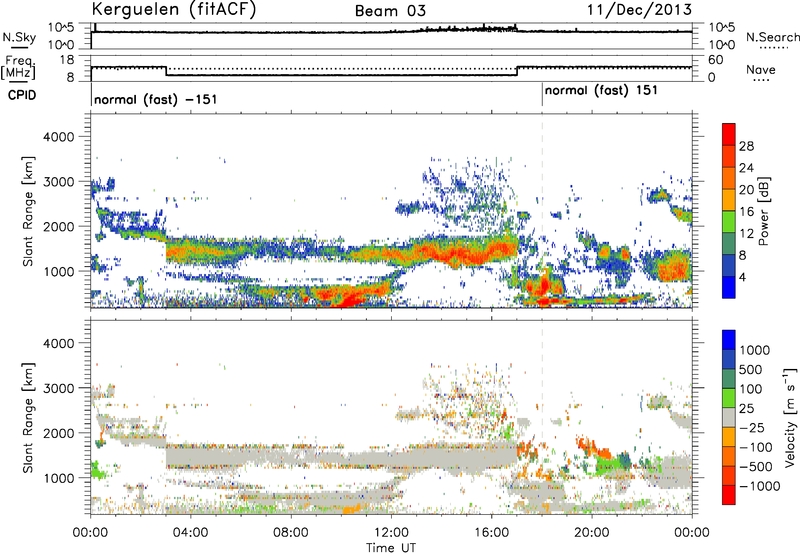Click the 'Velocity [m s⁻¹]' colorbar label
The height and width of the screenshot is (554, 800).
[x=790, y=417]
